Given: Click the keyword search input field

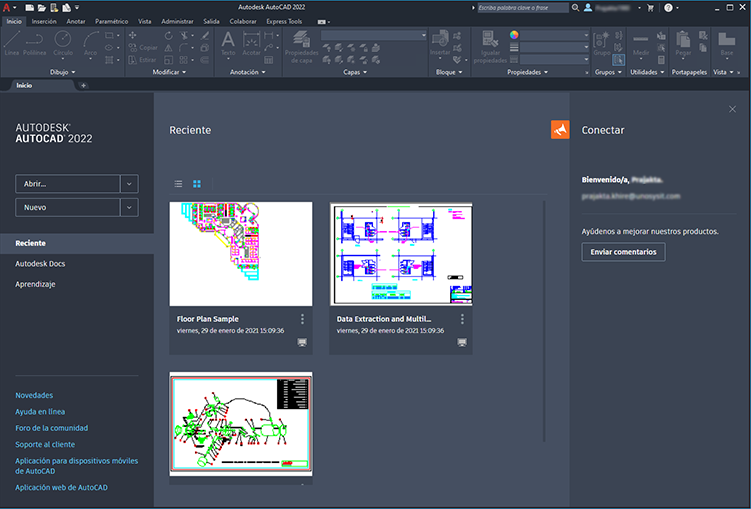Looking at the screenshot, I should 523,8.
